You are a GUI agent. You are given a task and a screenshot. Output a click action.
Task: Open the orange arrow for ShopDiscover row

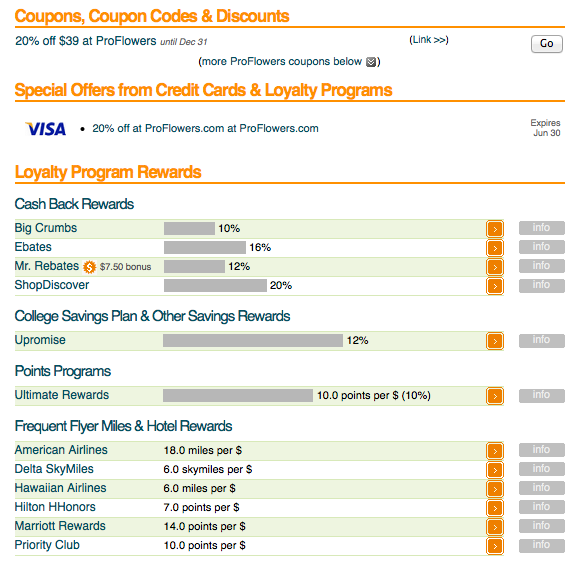[495, 286]
